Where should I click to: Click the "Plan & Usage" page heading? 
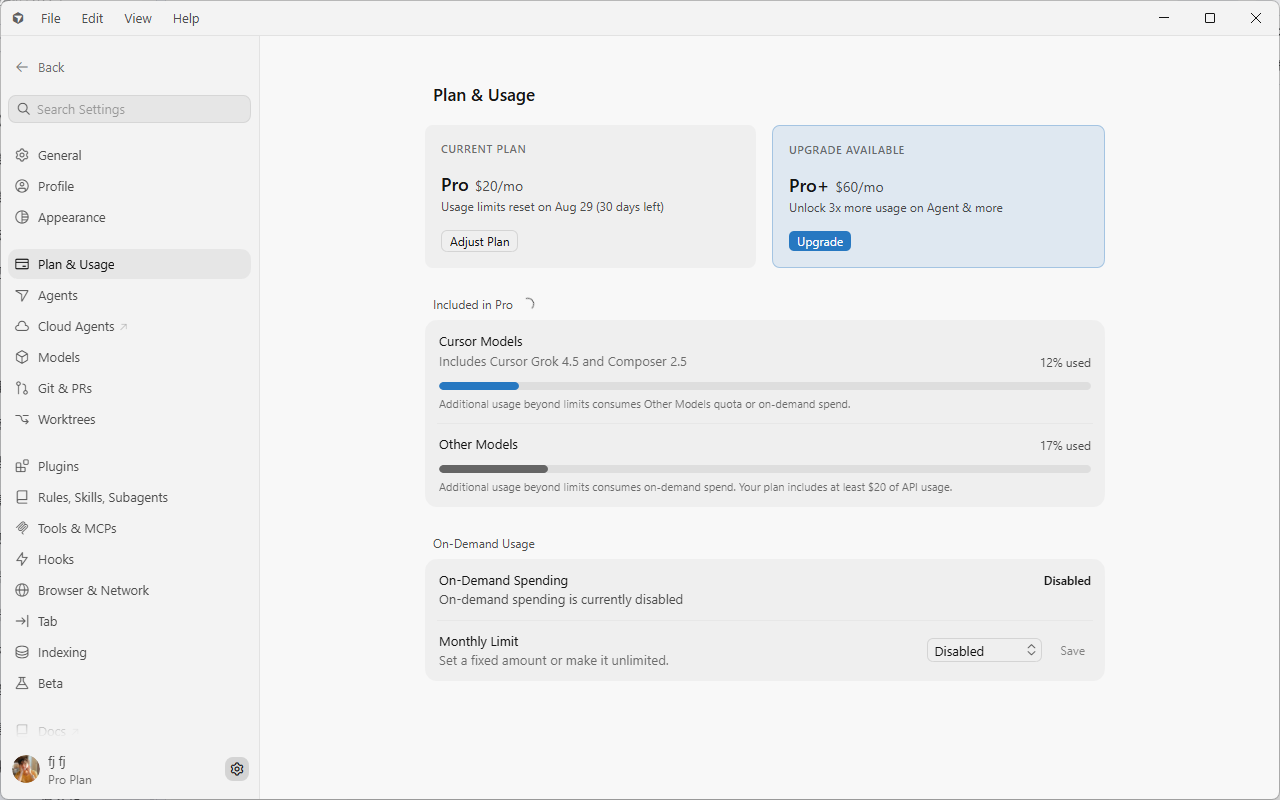tap(484, 95)
